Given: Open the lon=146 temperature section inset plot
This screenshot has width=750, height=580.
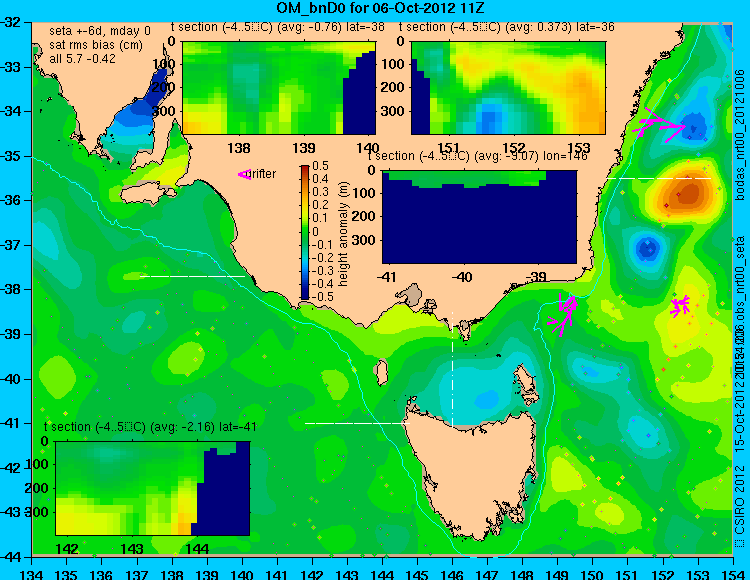Looking at the screenshot, I should click(479, 217).
